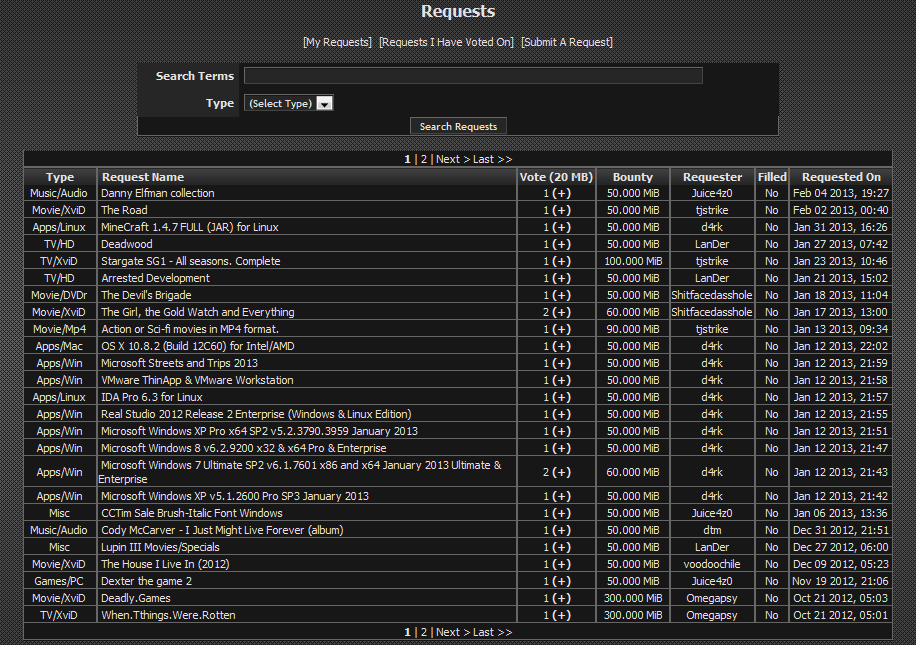Screen dimensions: 916x645
Task: Click (+) vote for Arrested Development
Action: [x=562, y=278]
